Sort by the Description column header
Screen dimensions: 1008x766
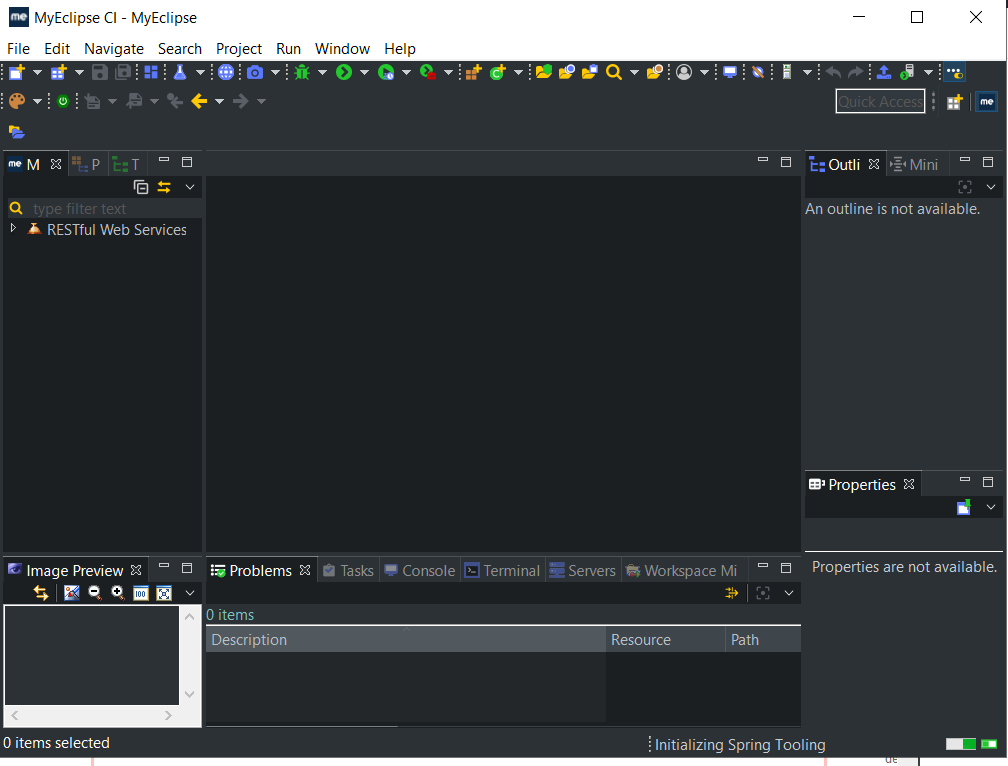point(406,640)
